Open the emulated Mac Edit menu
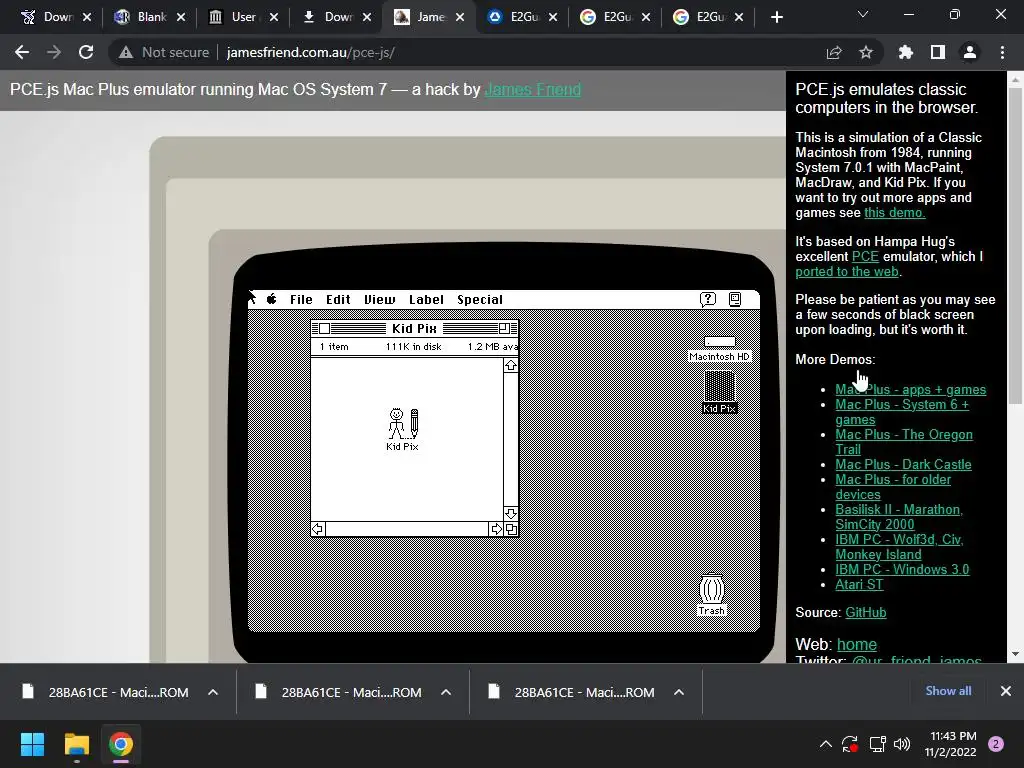Viewport: 1024px width, 768px height. point(338,299)
